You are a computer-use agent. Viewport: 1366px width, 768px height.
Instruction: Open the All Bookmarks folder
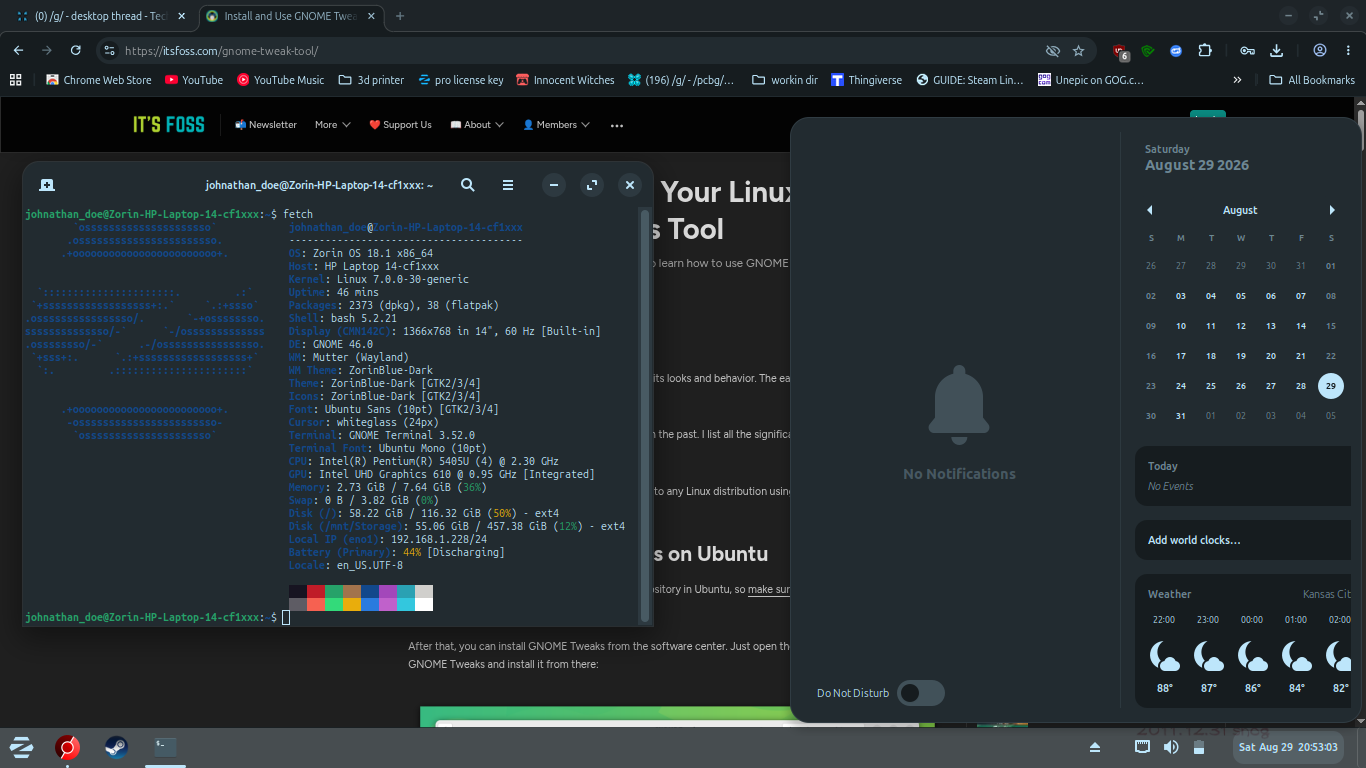(x=1312, y=80)
